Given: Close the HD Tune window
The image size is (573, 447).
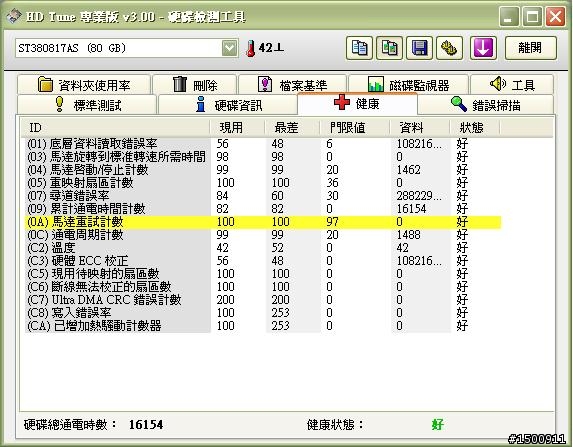Looking at the screenshot, I should [x=555, y=16].
